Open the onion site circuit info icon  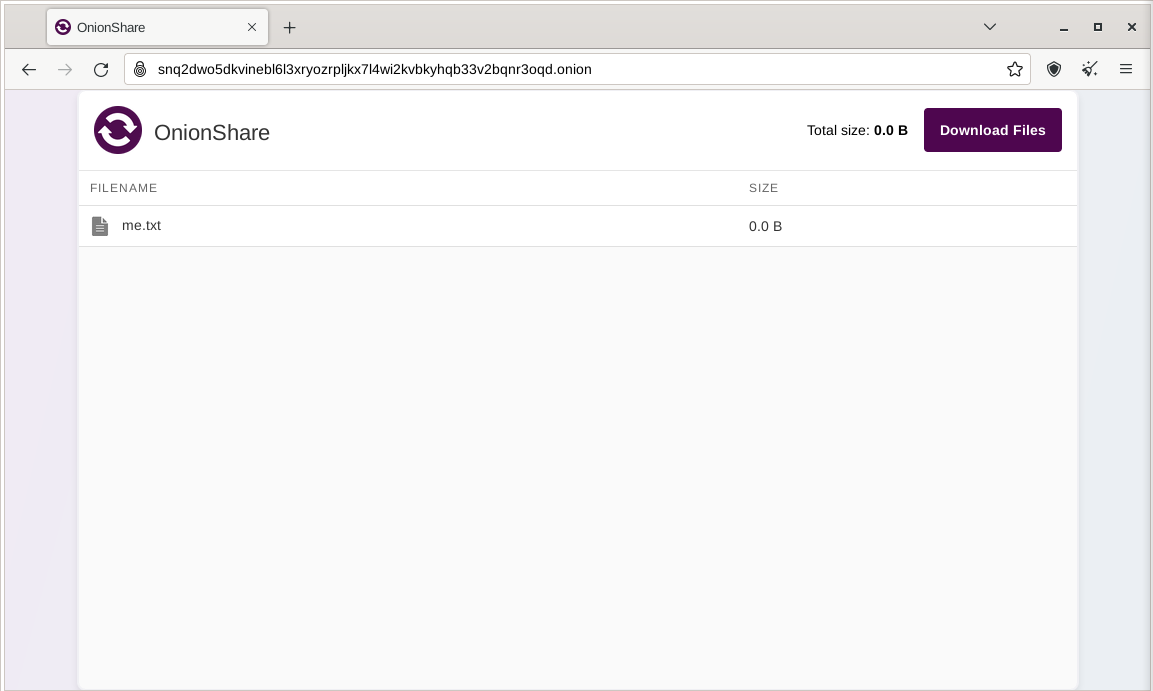(x=140, y=69)
